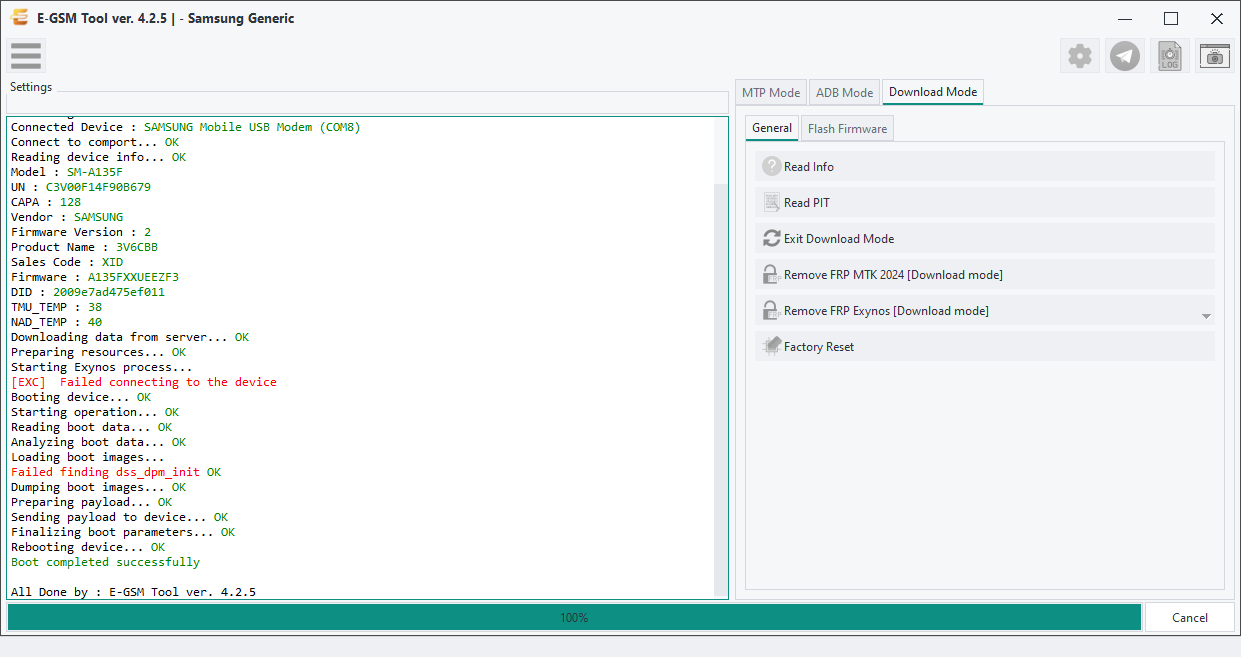Click the Connect to comport line
1241x657 pixels.
(x=95, y=142)
